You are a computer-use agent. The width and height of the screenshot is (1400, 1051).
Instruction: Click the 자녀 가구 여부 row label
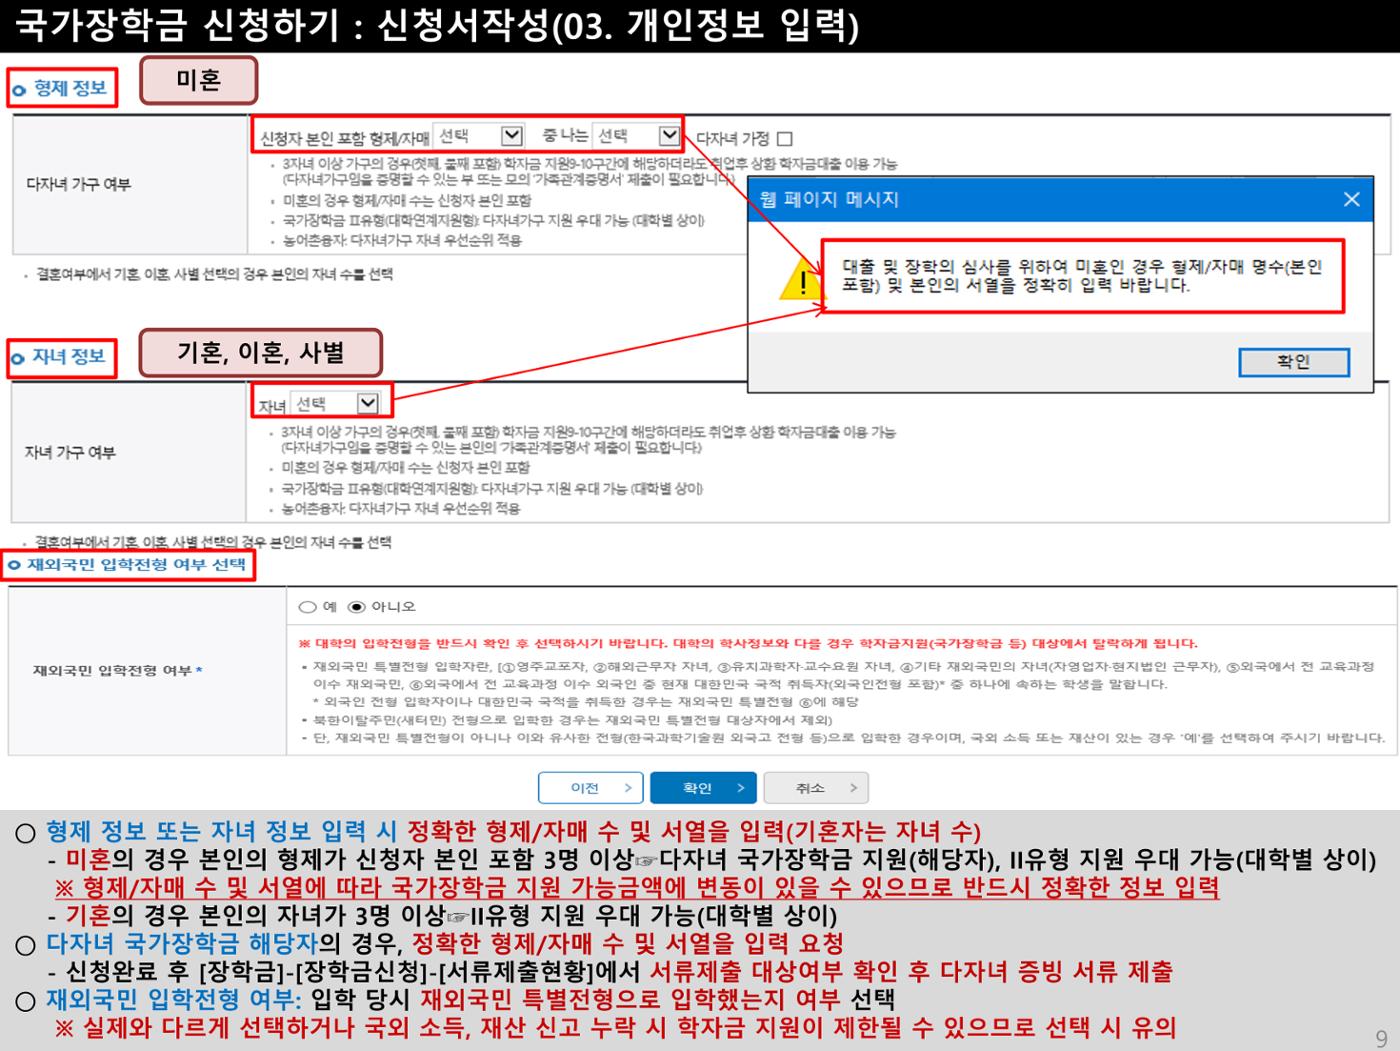click(70, 452)
